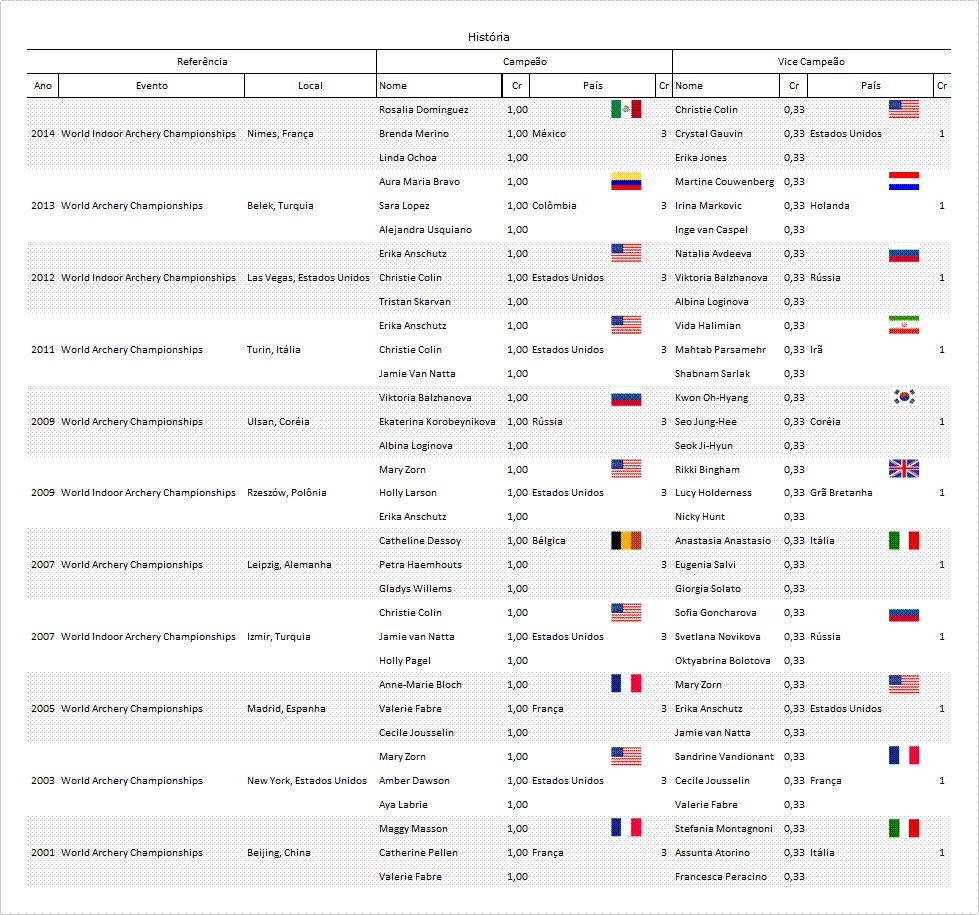Select the Lucy Holderness name cell
Viewport: 979px width, 915px height.
(713, 493)
